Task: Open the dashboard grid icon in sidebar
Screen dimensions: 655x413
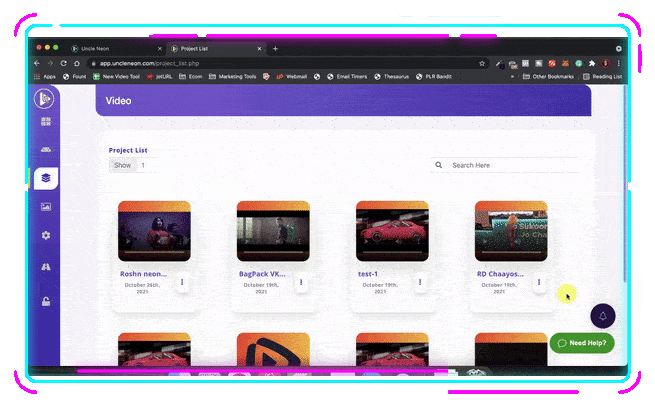Action: point(46,122)
